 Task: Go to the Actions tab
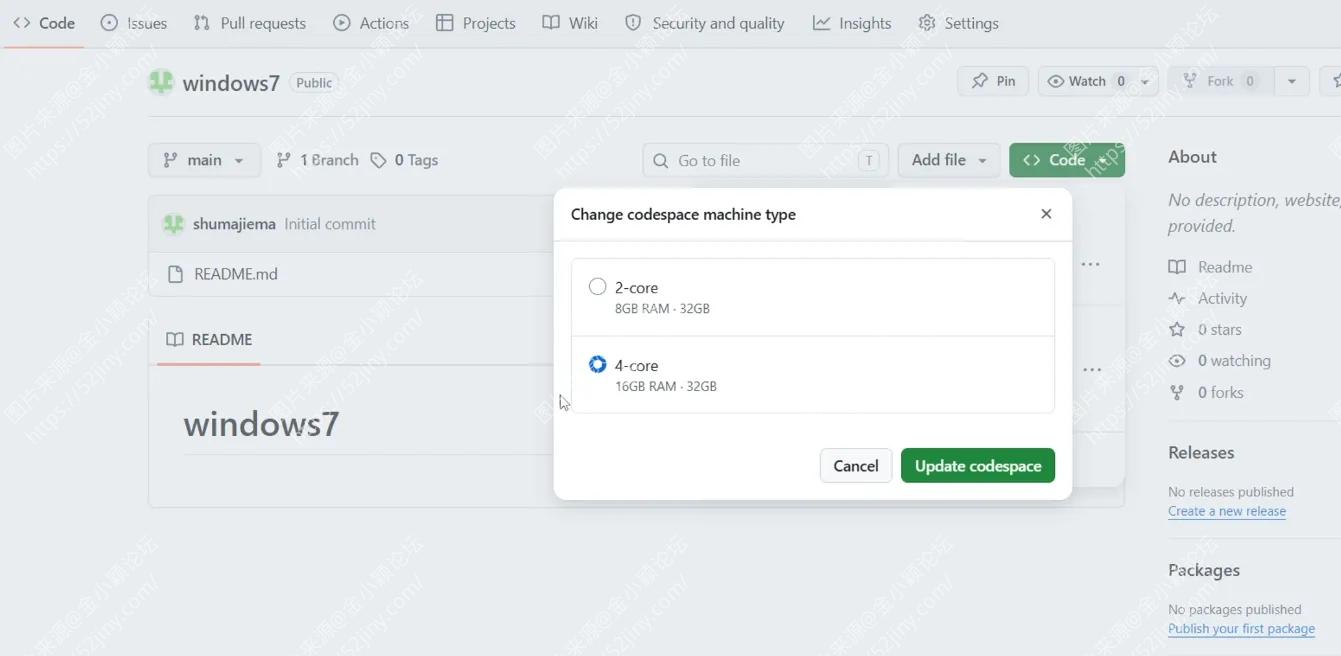pos(371,23)
